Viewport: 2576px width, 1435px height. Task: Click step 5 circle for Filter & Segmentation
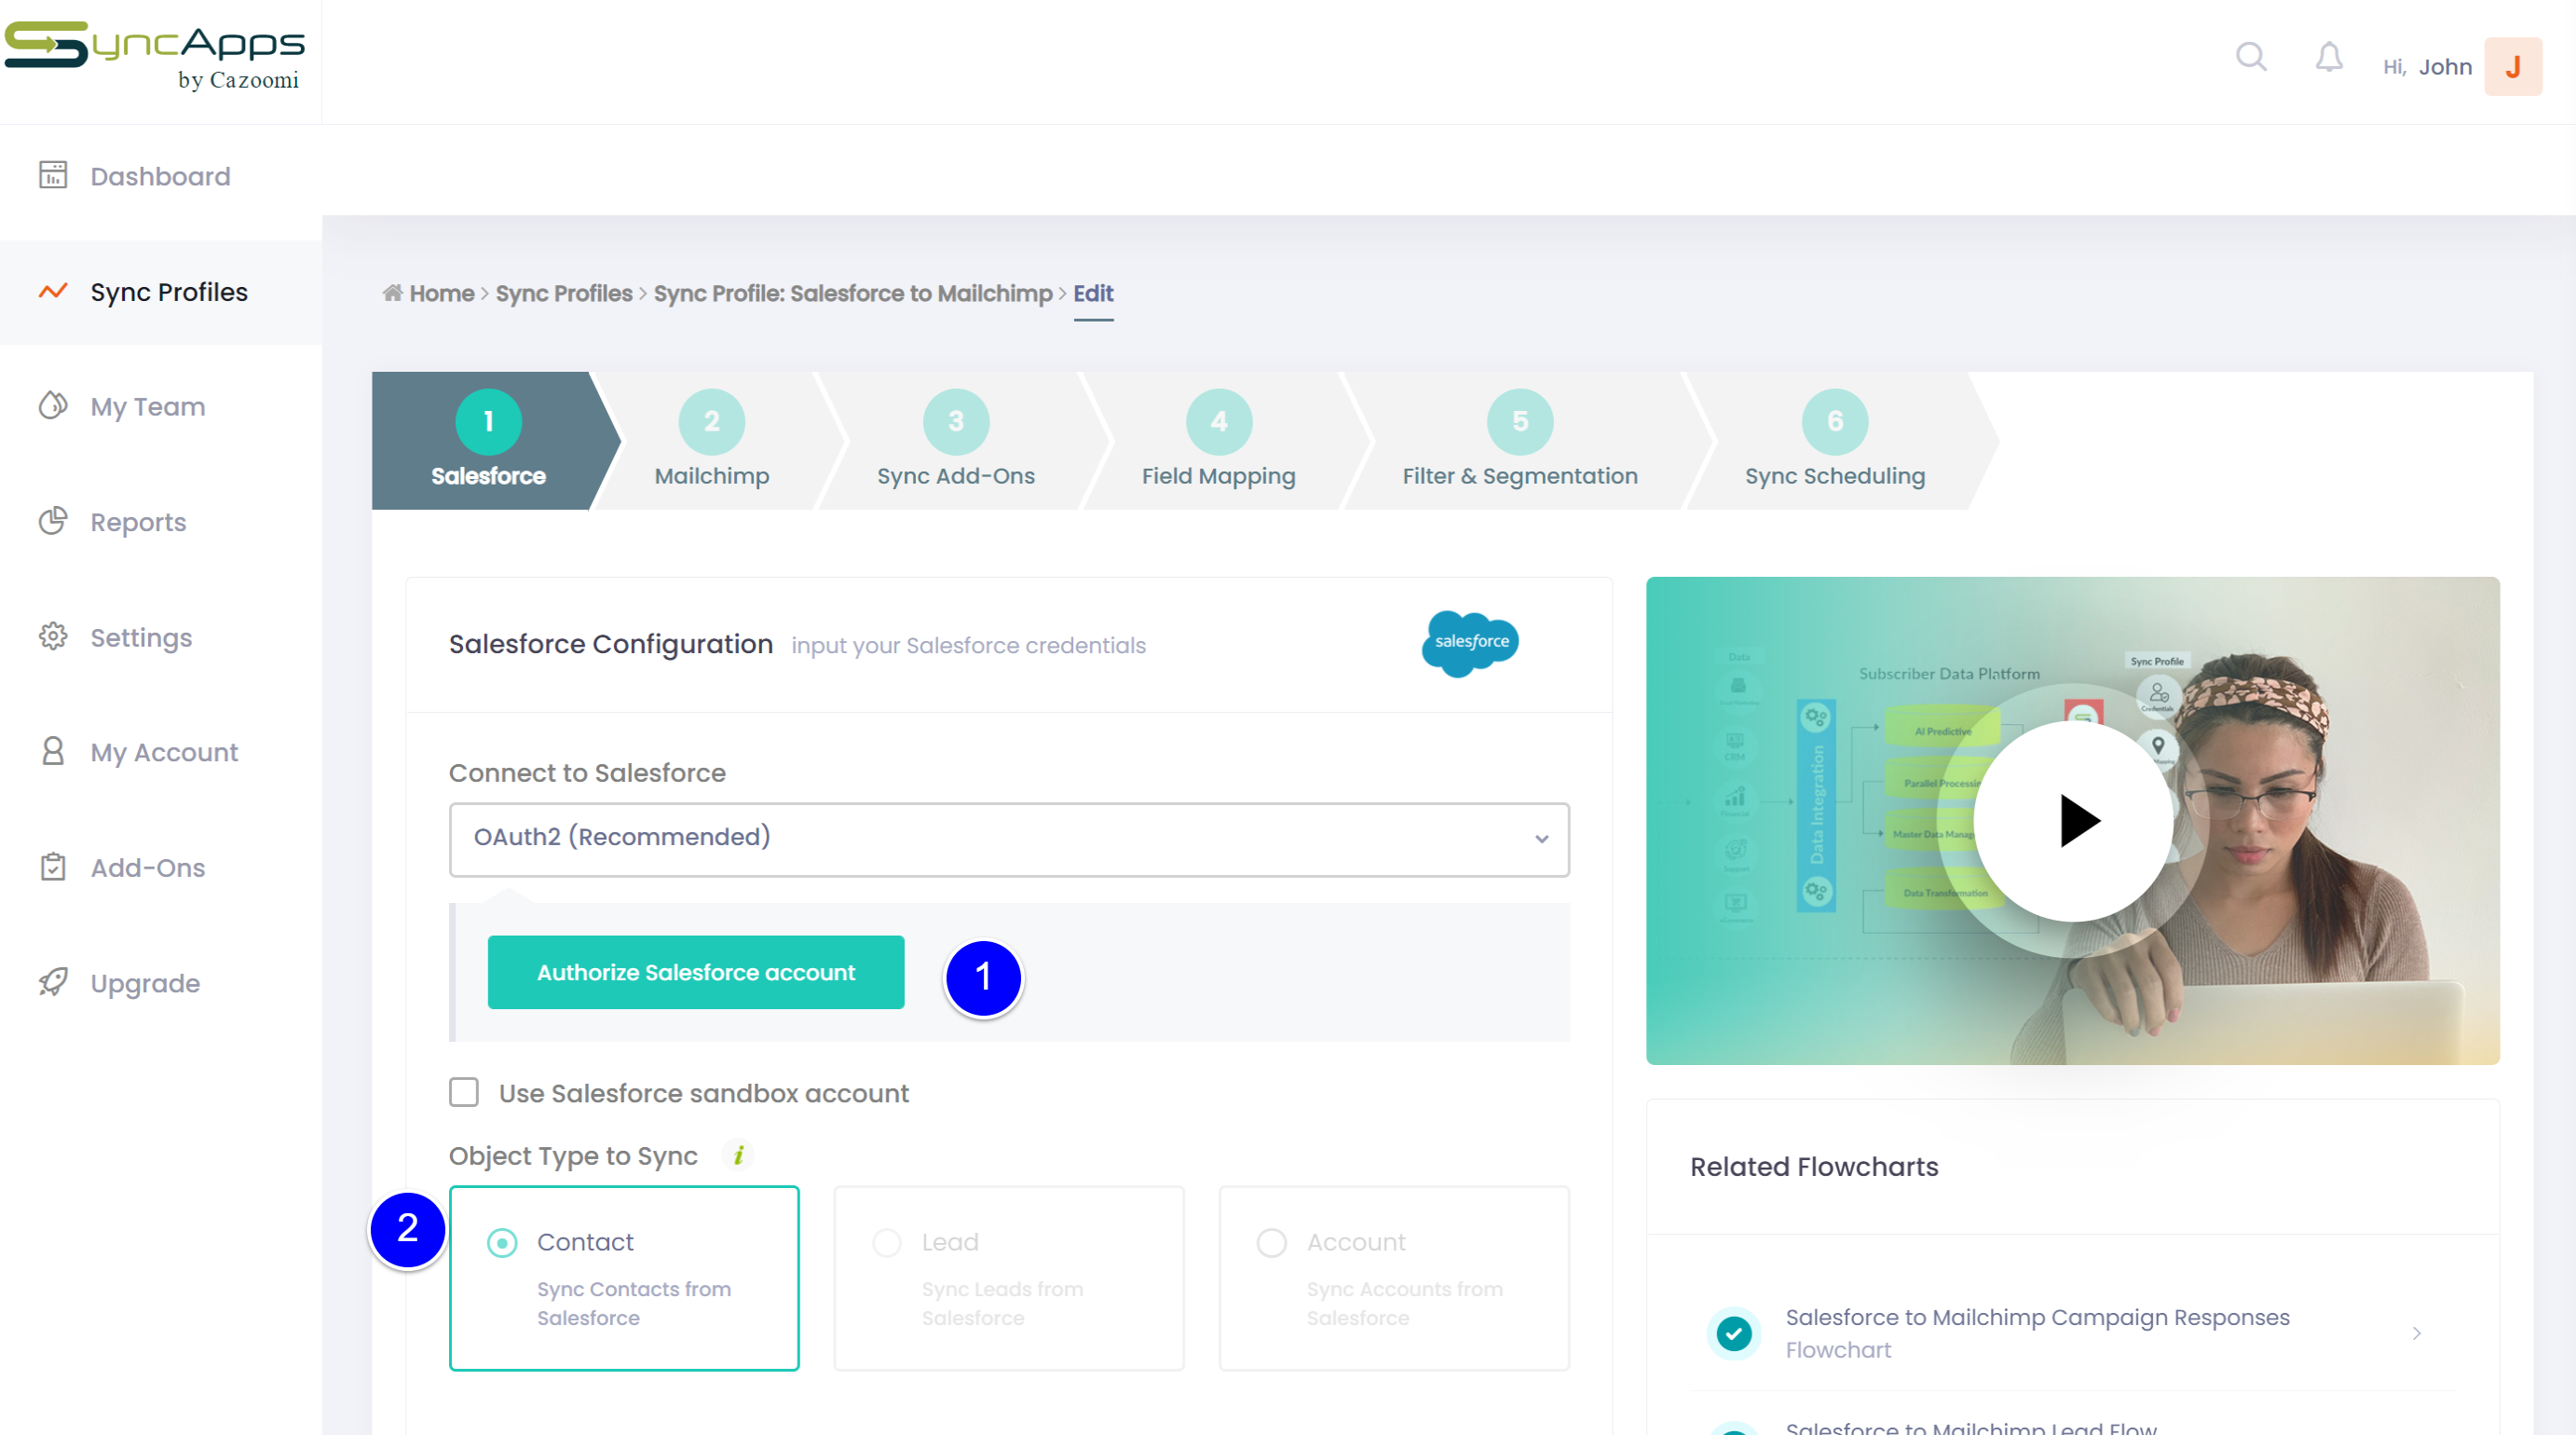(1520, 422)
